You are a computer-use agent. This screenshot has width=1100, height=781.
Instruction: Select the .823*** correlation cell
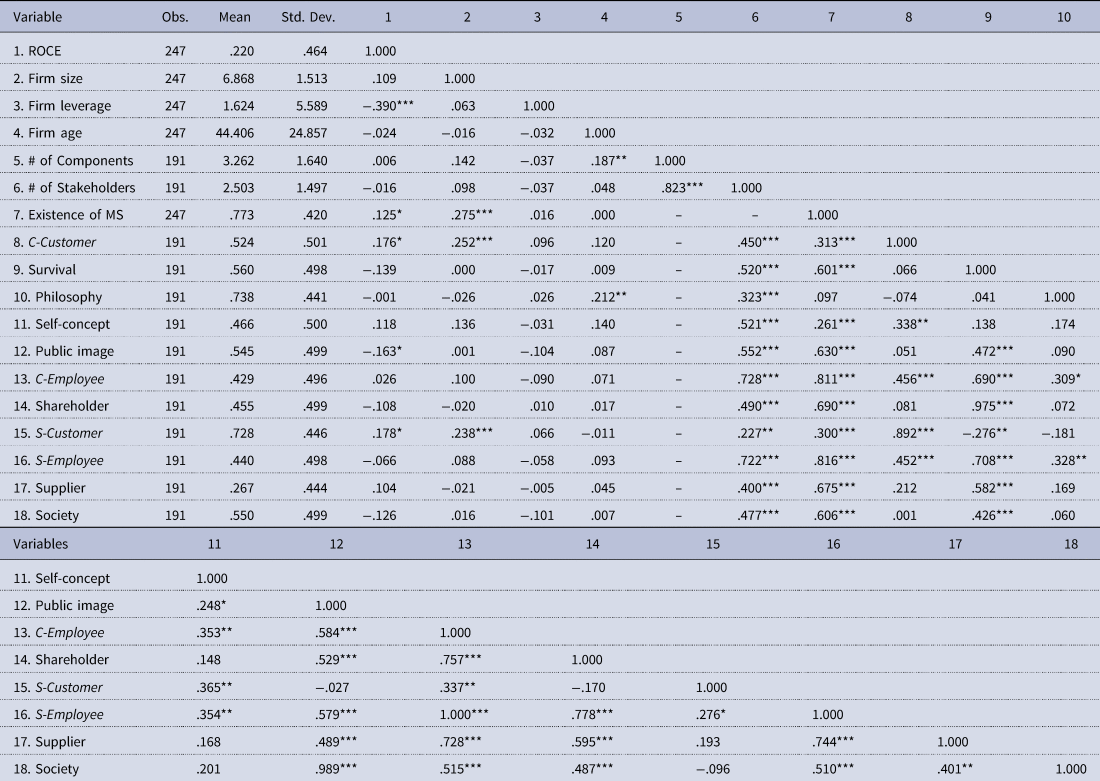coord(682,188)
